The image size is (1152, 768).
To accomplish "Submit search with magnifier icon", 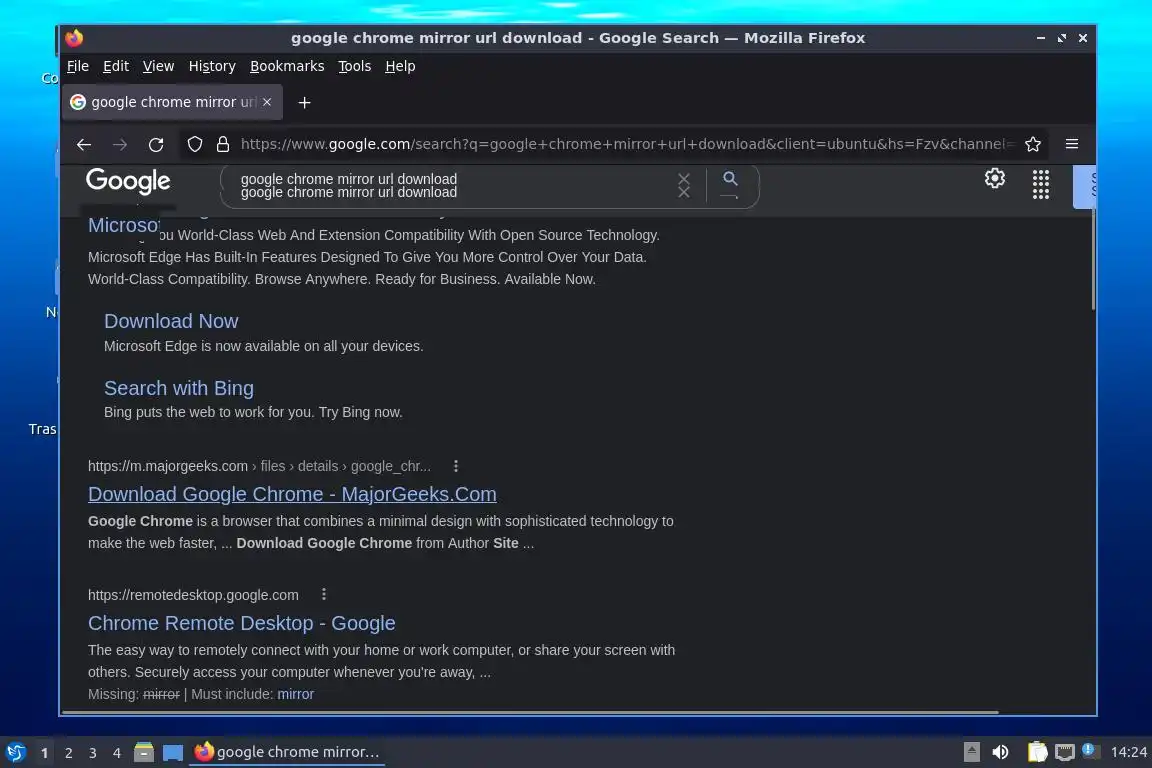I will click(x=730, y=181).
